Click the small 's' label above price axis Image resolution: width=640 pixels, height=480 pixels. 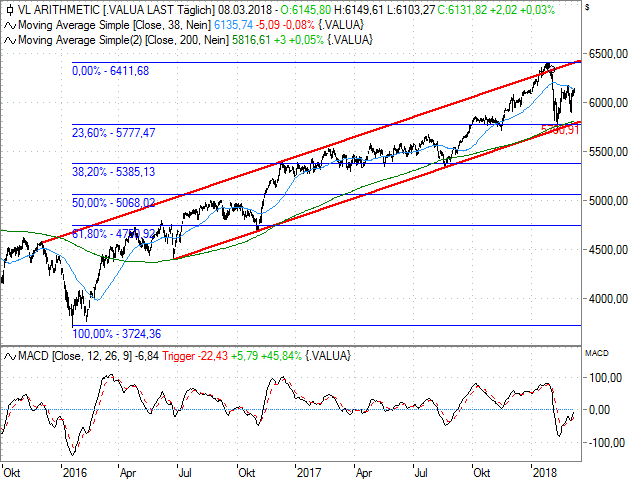coord(587,7)
